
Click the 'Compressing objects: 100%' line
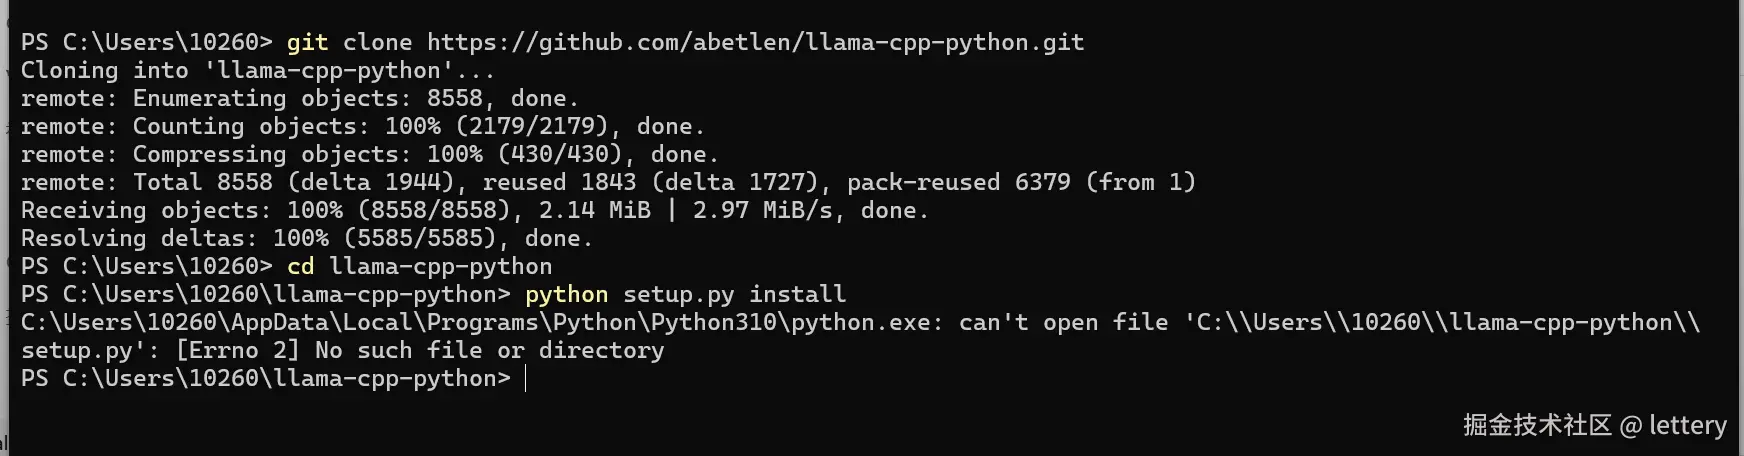[370, 154]
